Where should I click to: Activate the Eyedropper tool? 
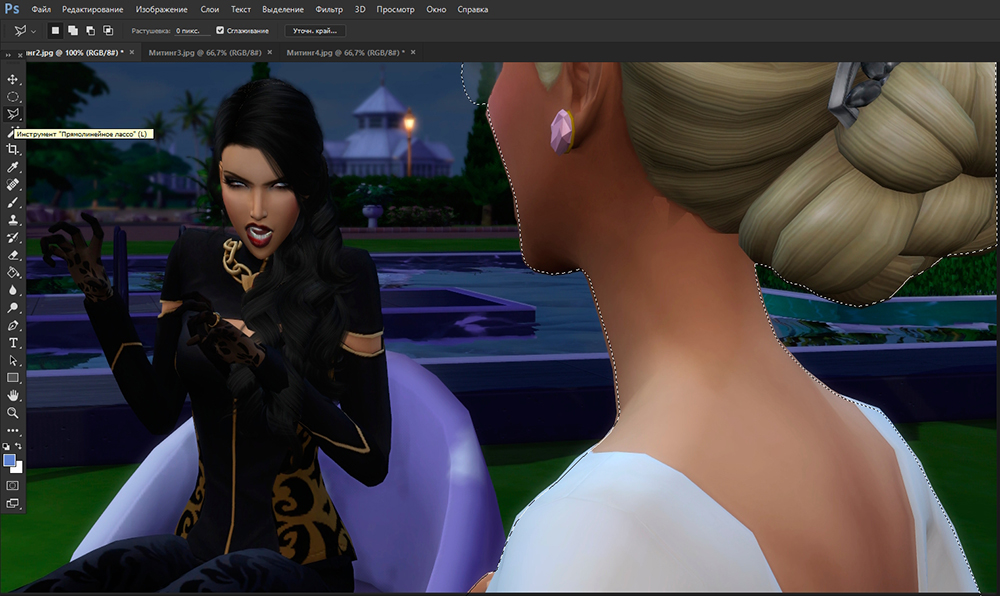point(13,167)
